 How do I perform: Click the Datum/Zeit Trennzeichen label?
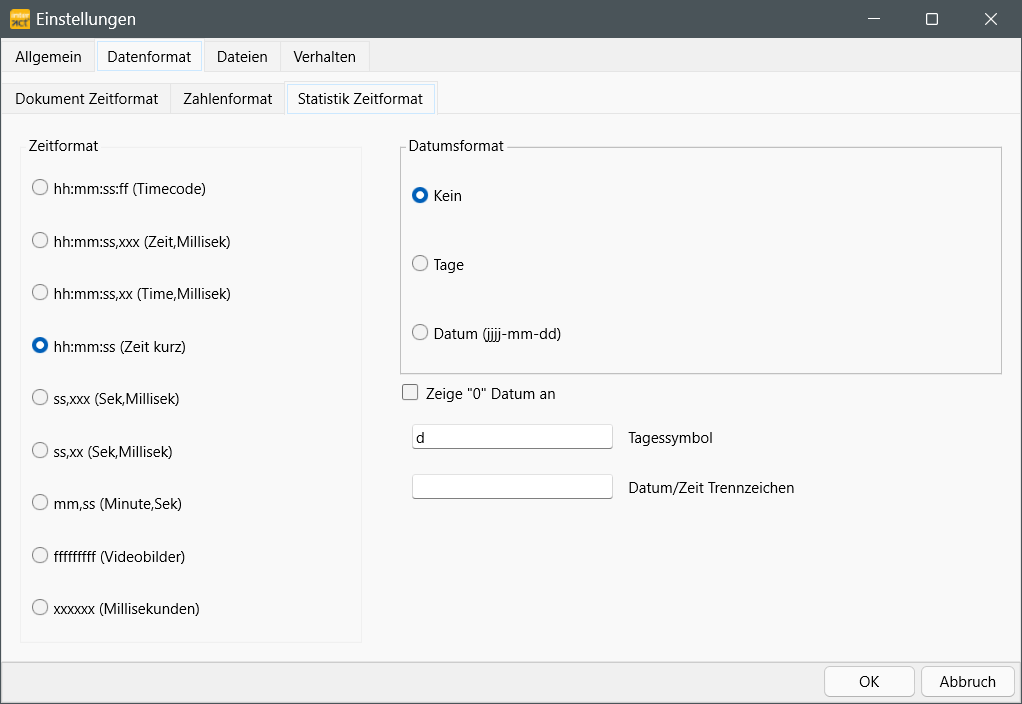click(x=711, y=488)
